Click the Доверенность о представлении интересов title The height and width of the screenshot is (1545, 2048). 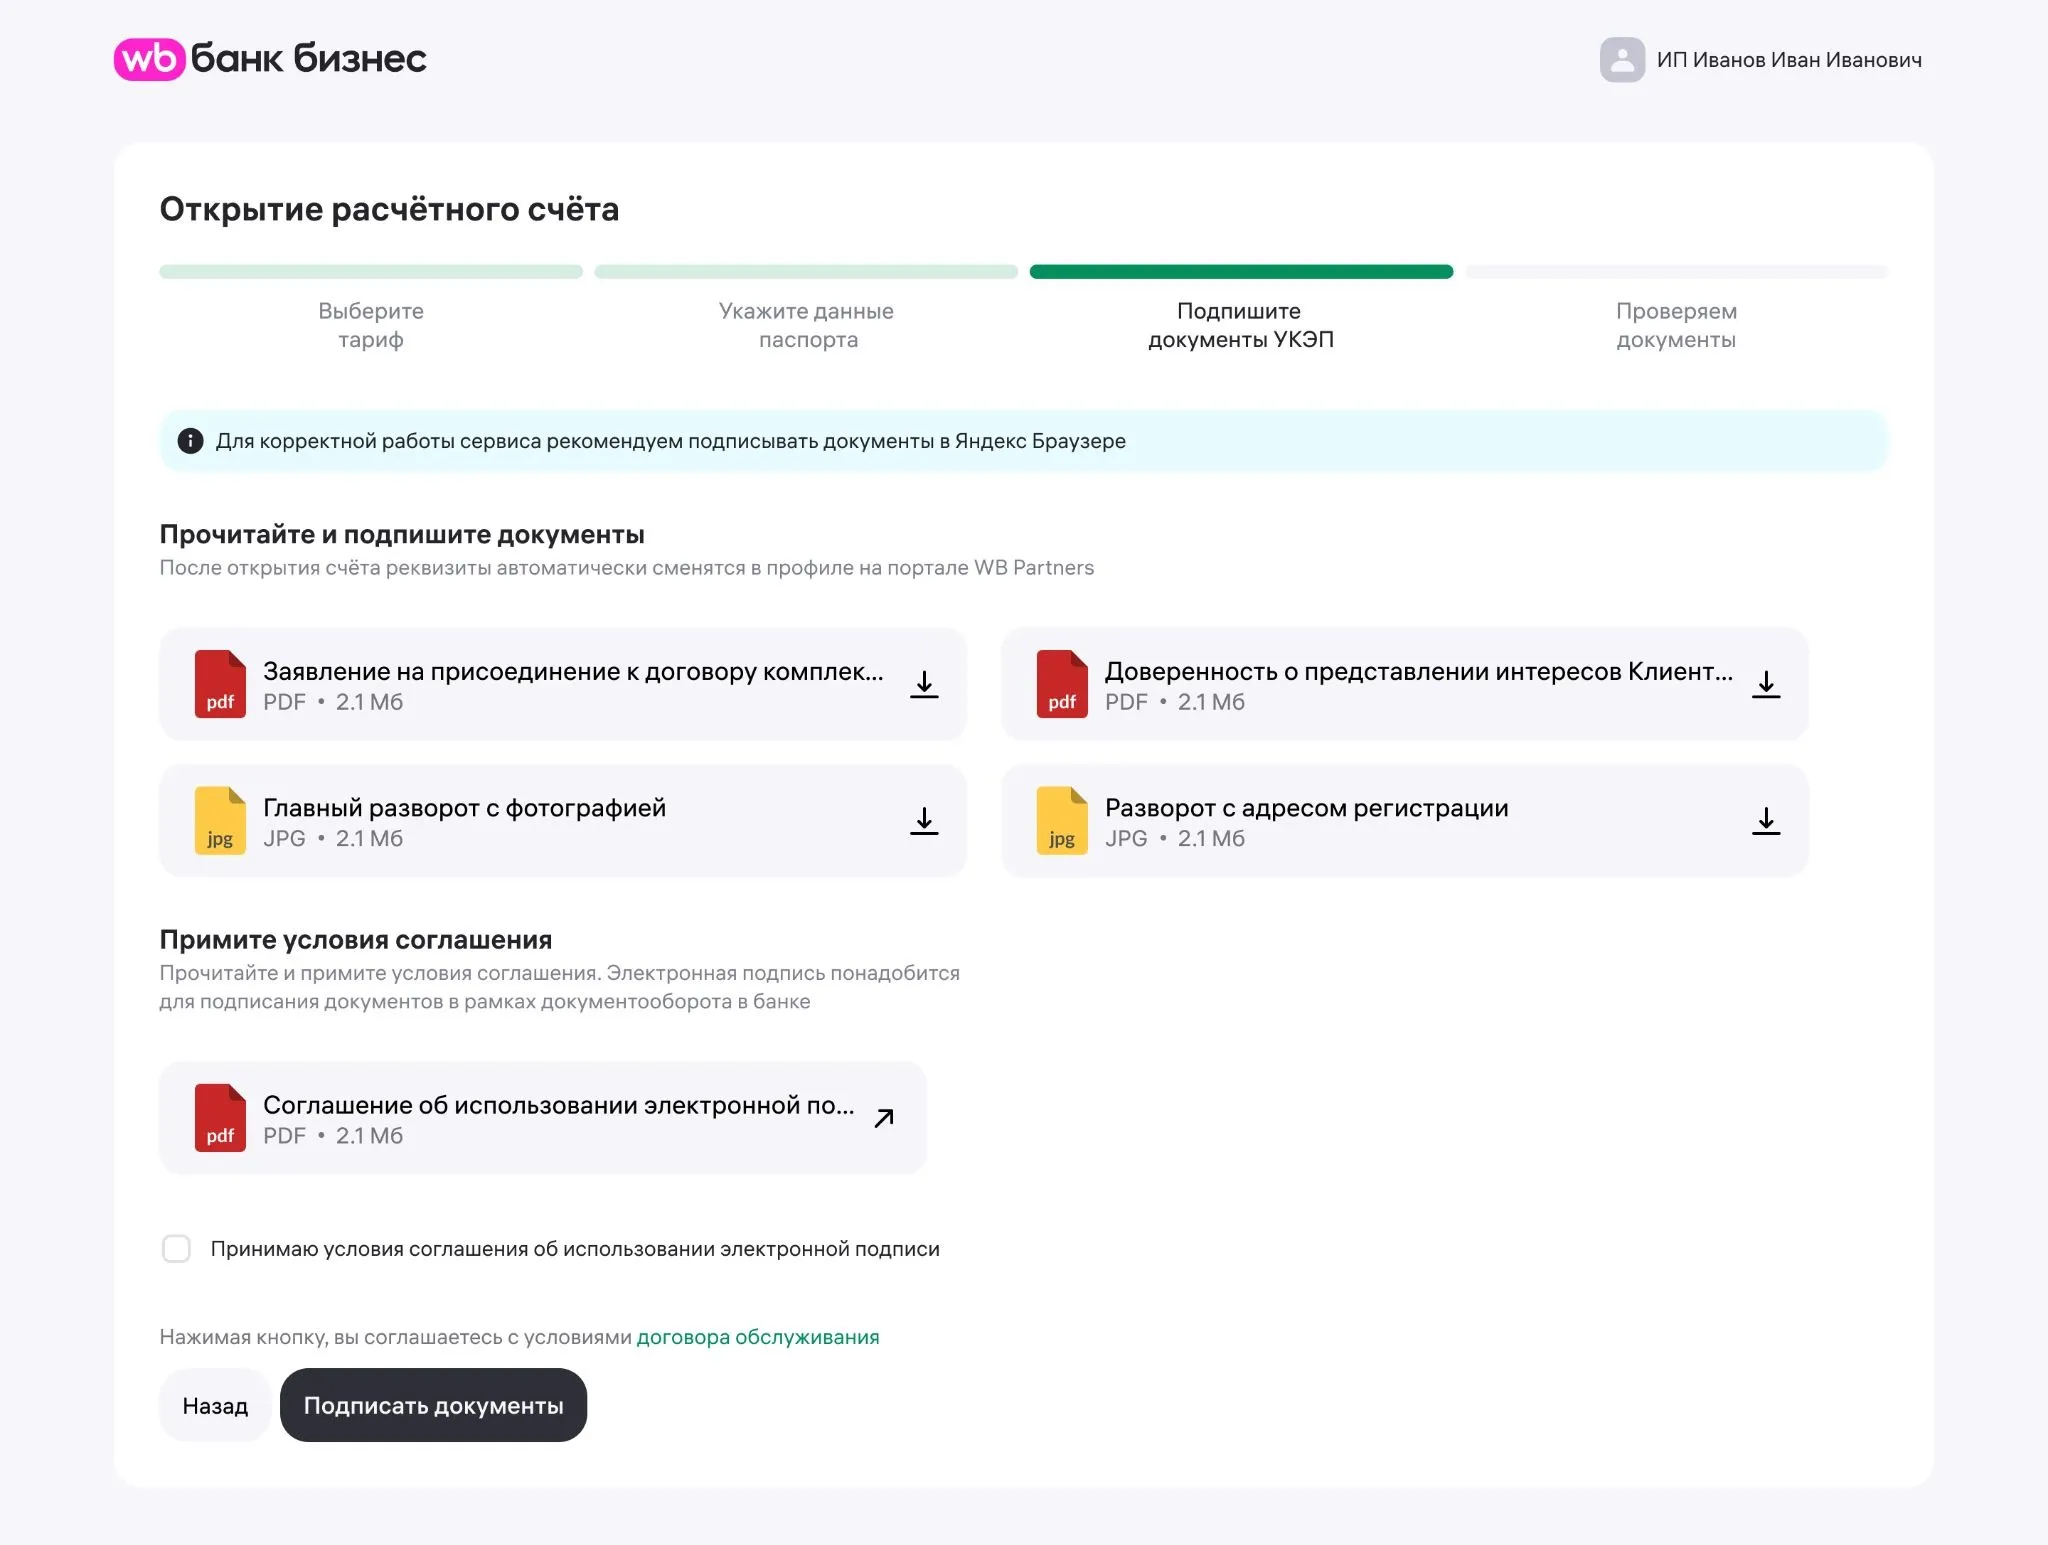coord(1419,671)
